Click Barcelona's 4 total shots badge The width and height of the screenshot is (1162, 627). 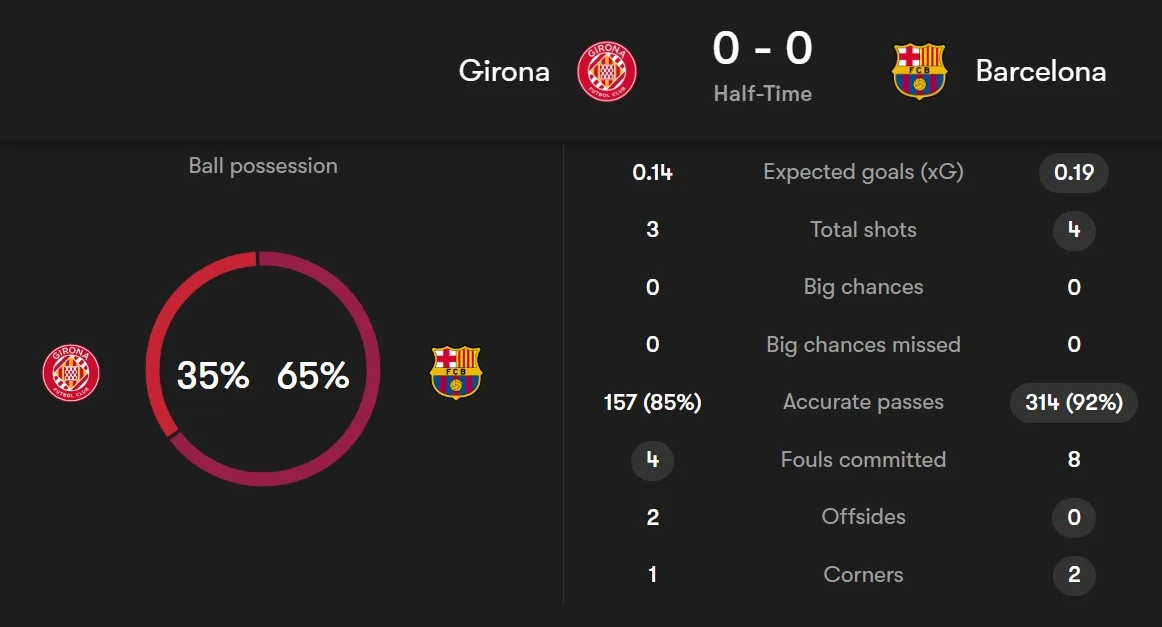[x=1074, y=230]
